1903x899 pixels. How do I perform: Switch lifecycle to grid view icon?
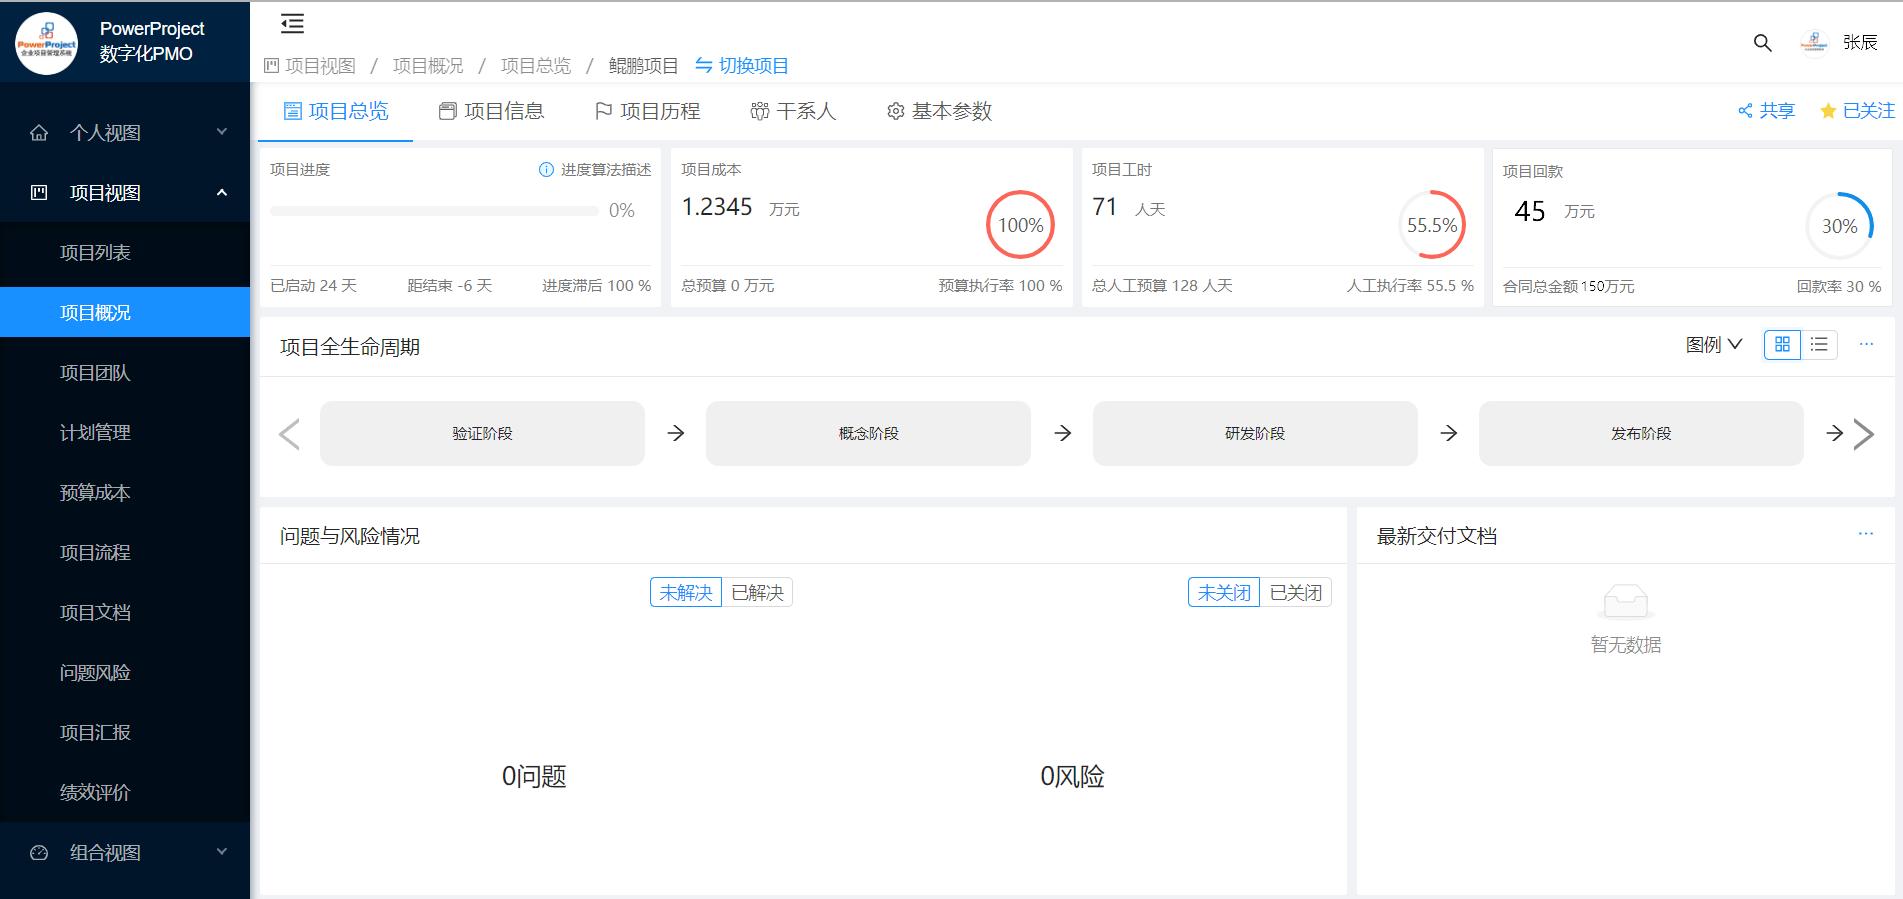1782,344
